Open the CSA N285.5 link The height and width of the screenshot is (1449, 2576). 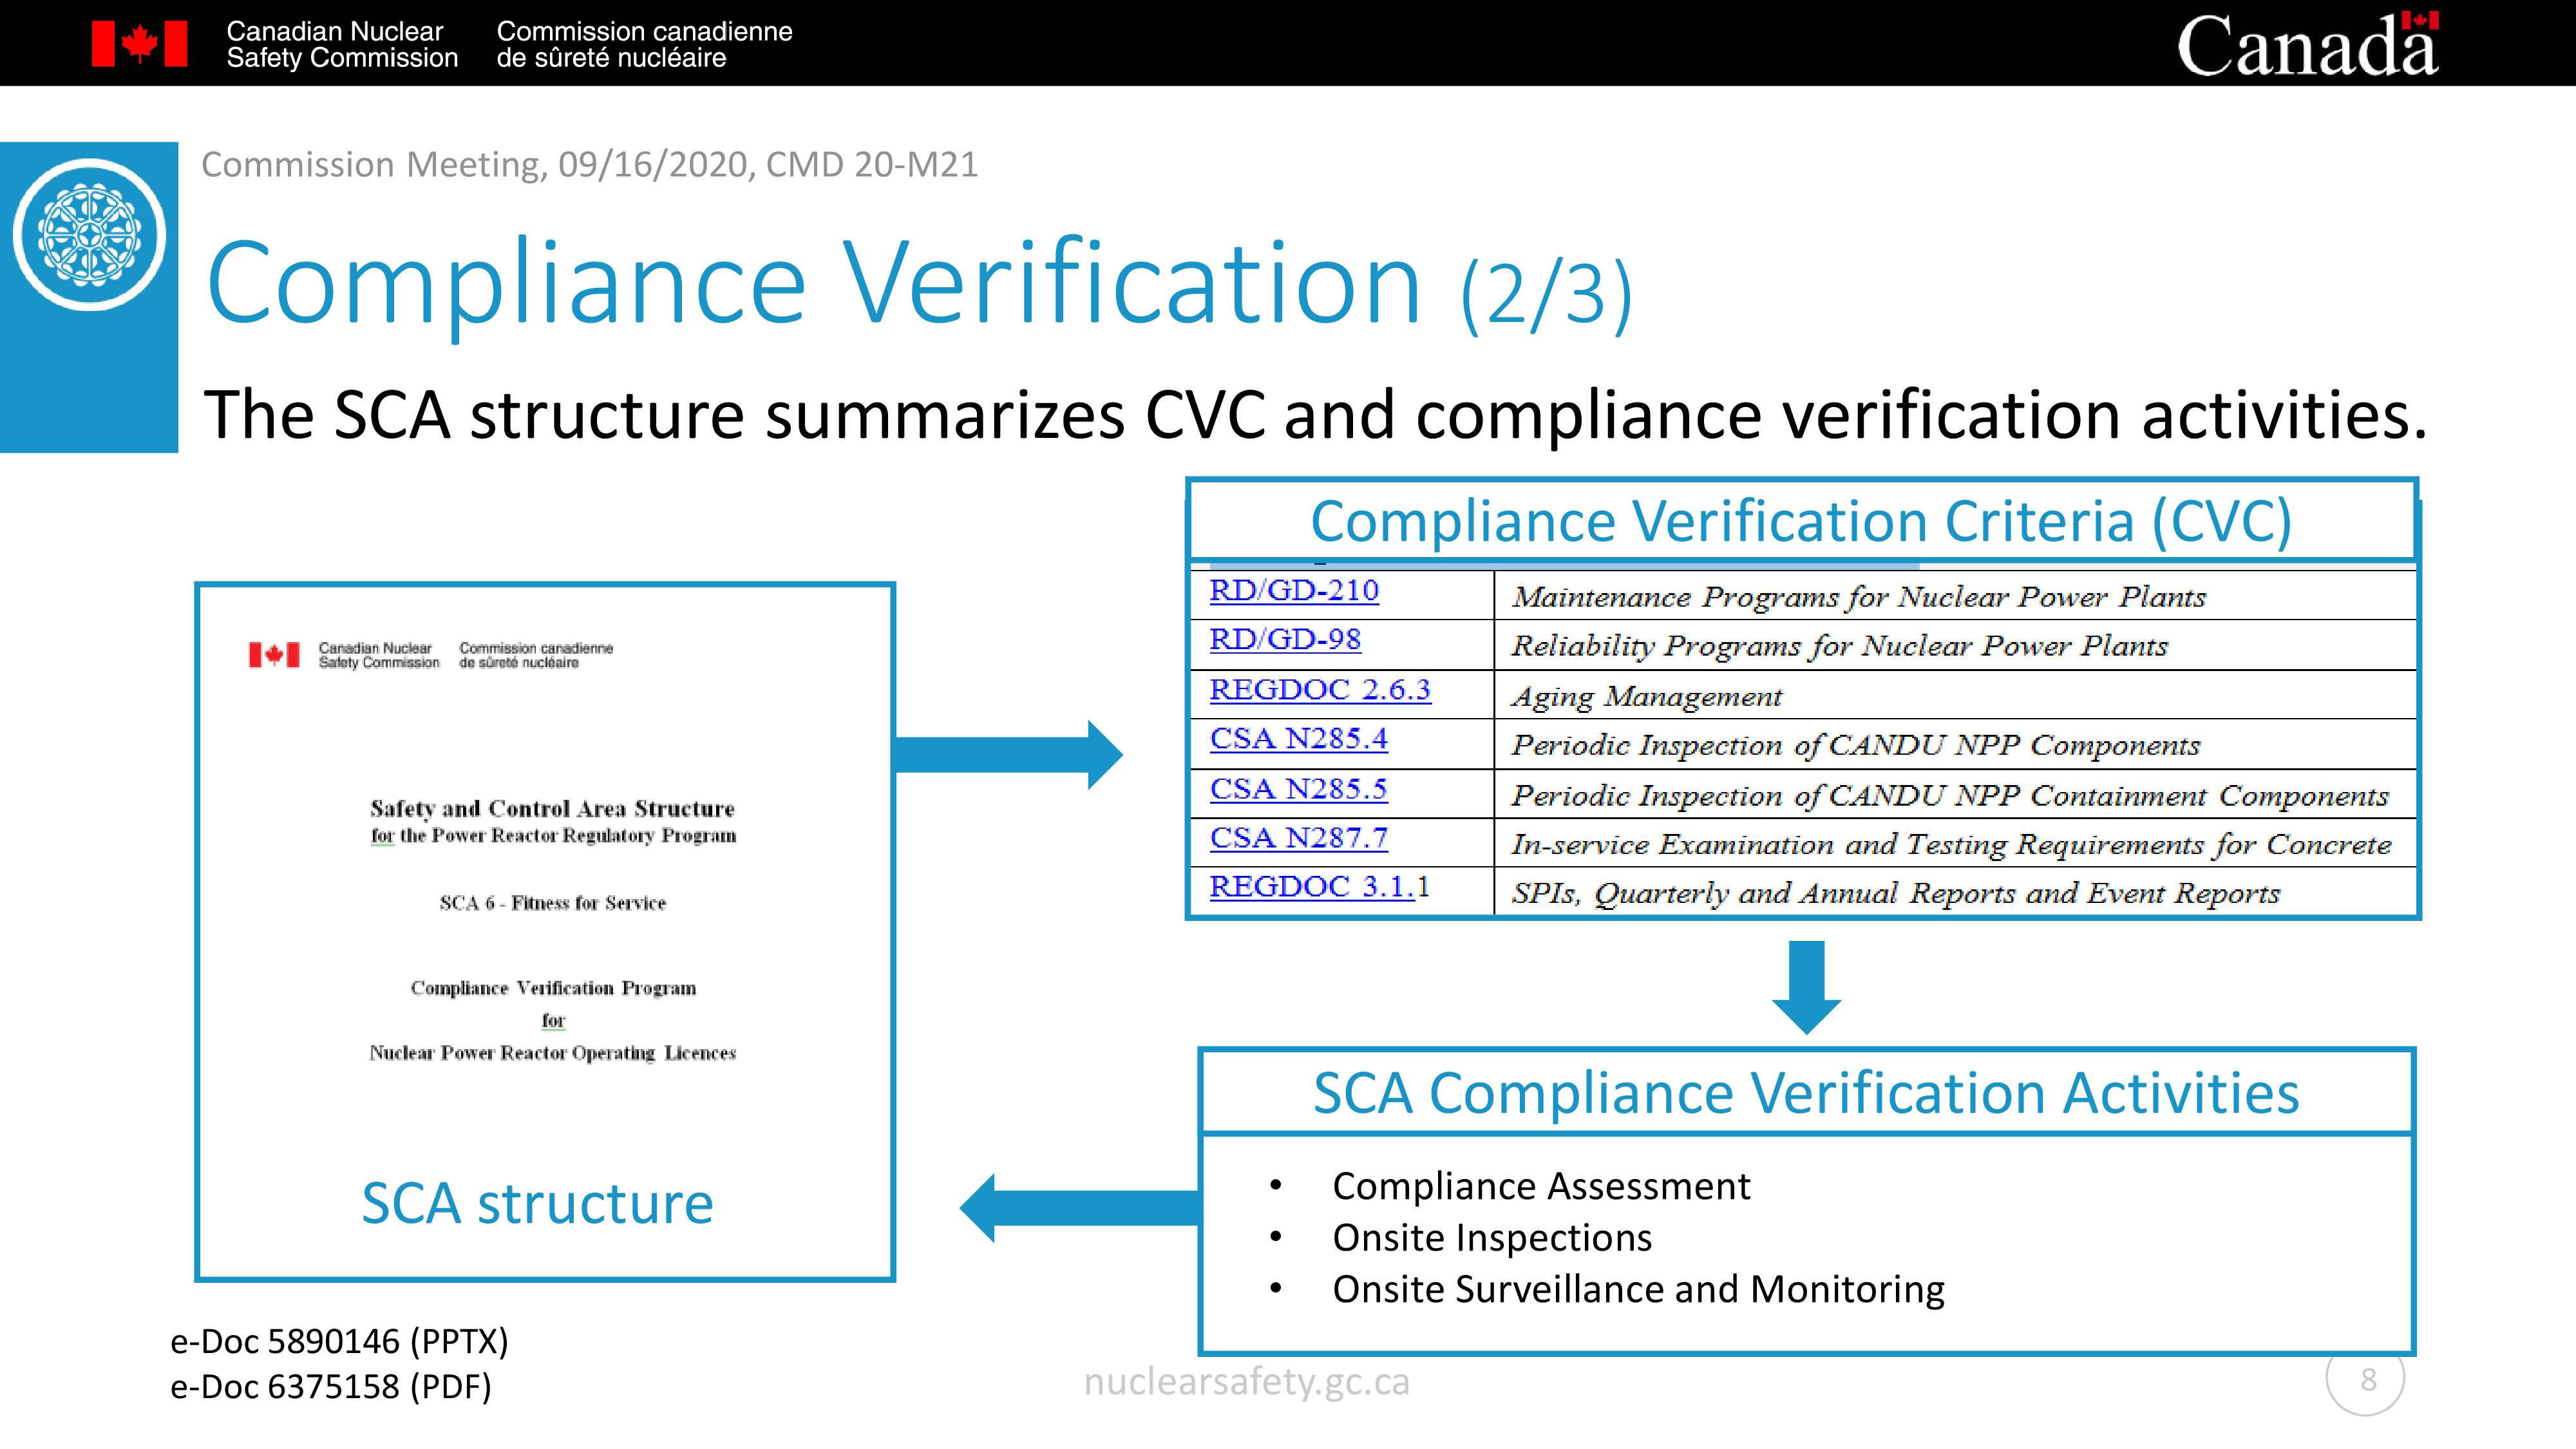[1298, 789]
